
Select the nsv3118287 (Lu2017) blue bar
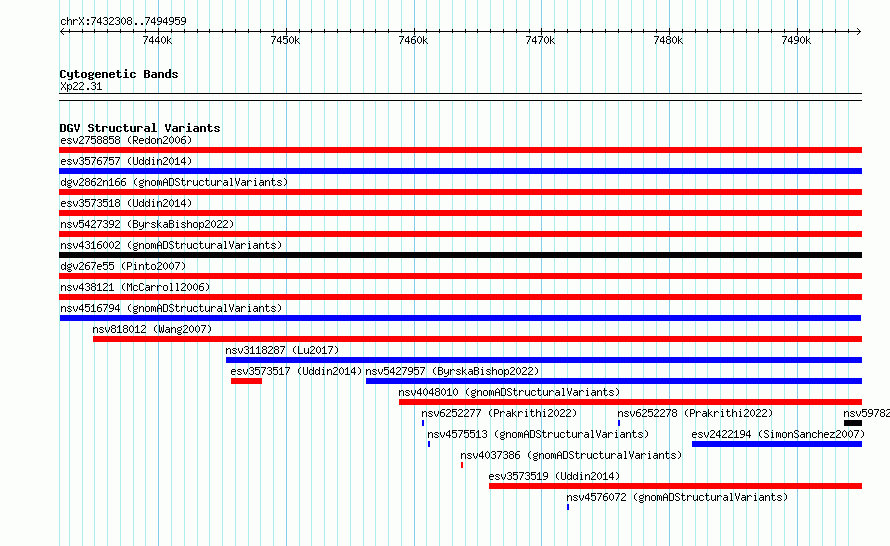point(544,360)
